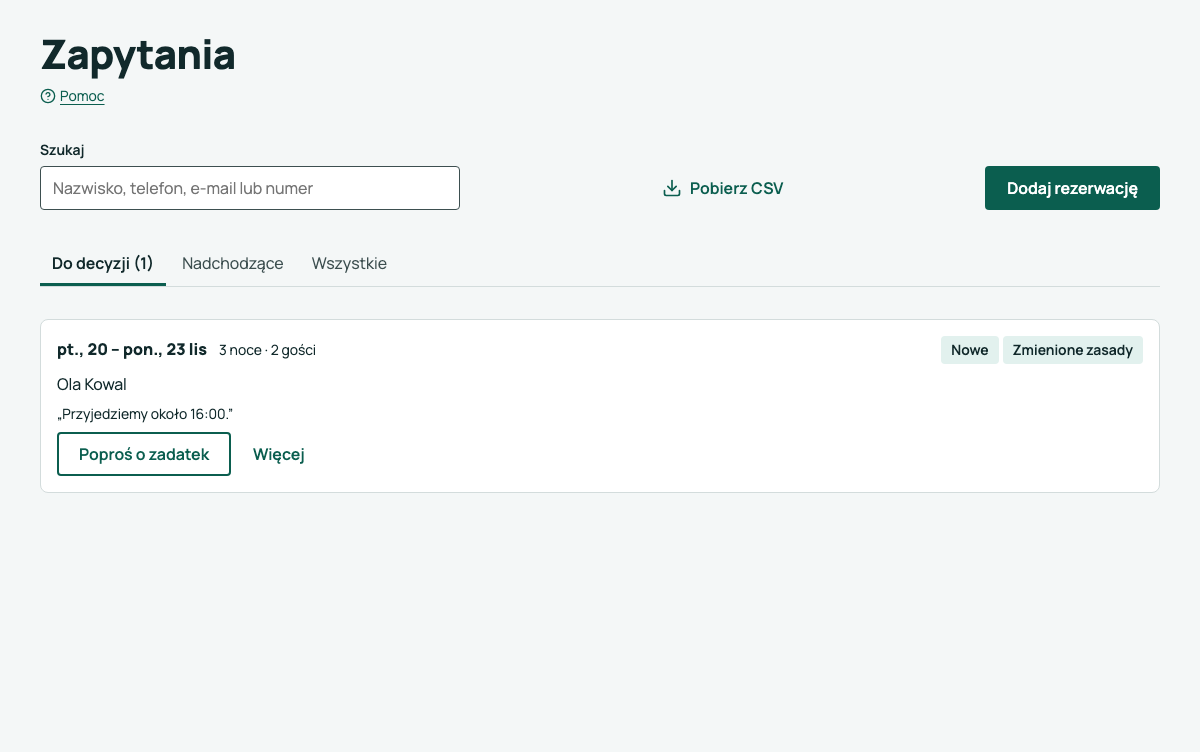Click the date range pt., 20 – pon., 23 lis
Screen dimensions: 1200x752
(x=132, y=350)
